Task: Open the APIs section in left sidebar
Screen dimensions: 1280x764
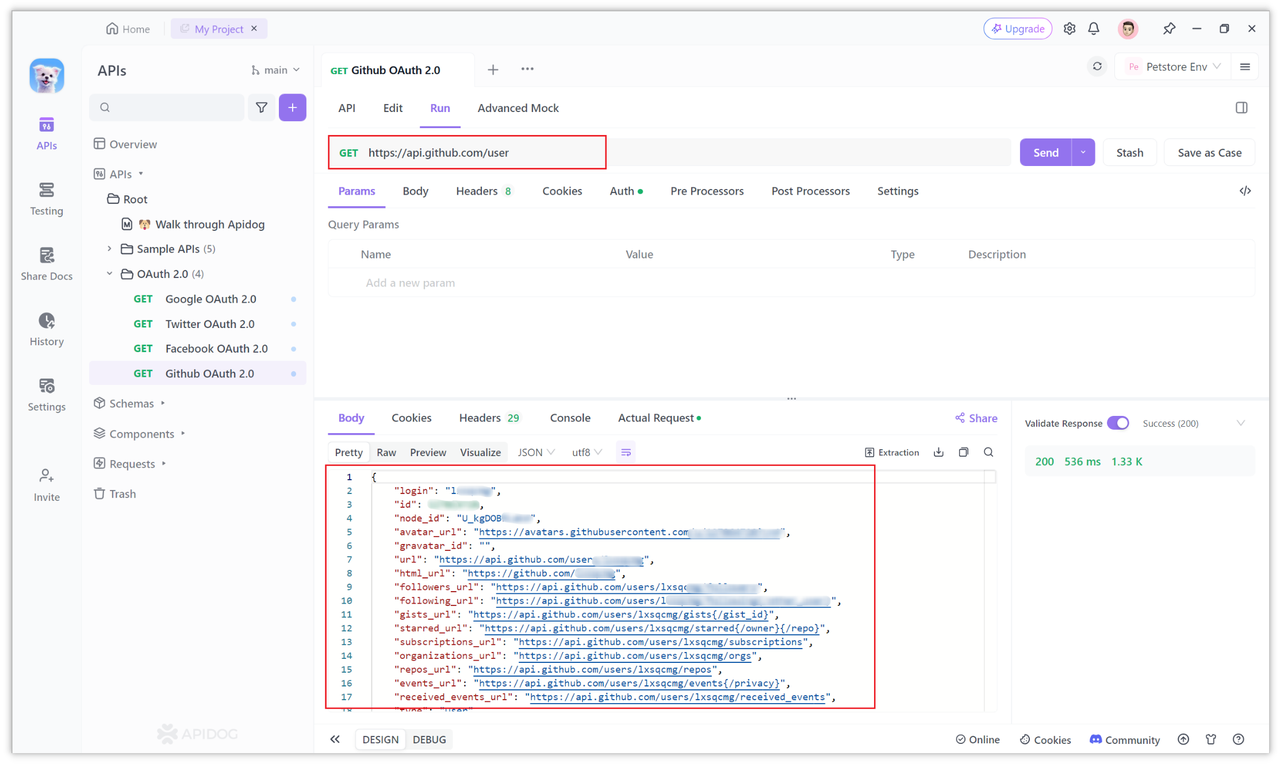Action: click(x=46, y=133)
